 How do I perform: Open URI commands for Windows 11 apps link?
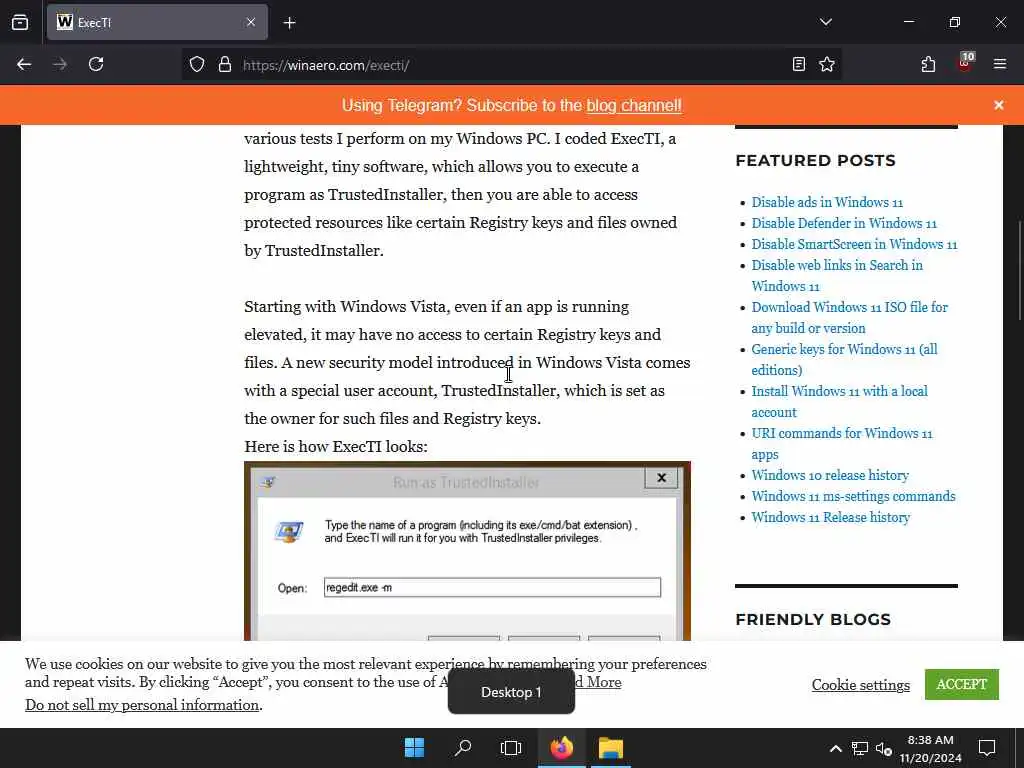point(842,443)
